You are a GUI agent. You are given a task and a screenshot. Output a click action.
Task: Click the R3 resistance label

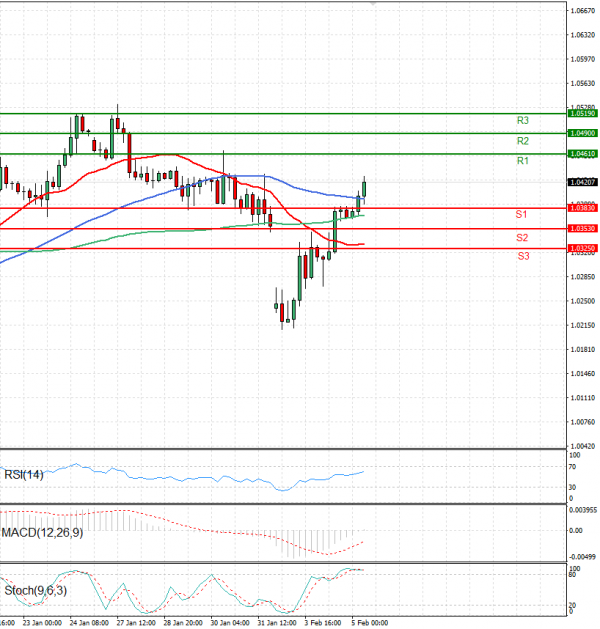click(x=522, y=120)
